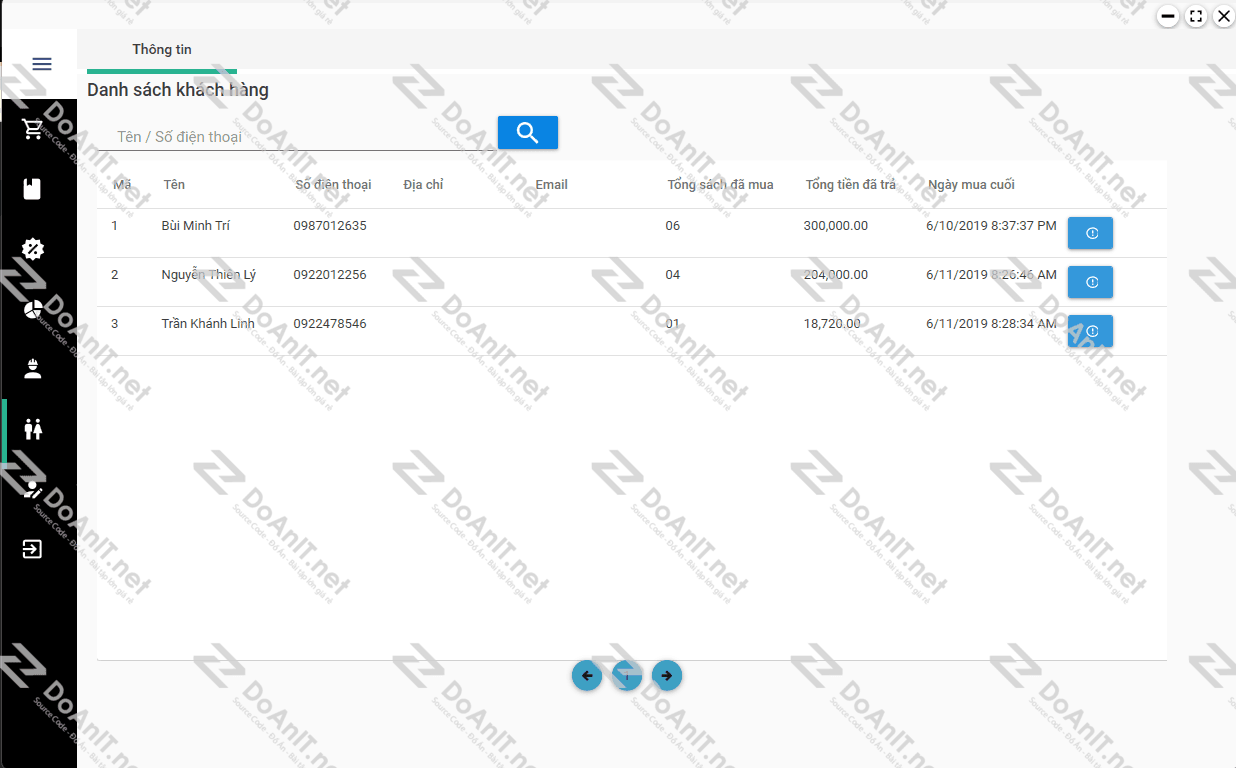Click the current page number 1
This screenshot has height=768, width=1236.
tap(627, 676)
